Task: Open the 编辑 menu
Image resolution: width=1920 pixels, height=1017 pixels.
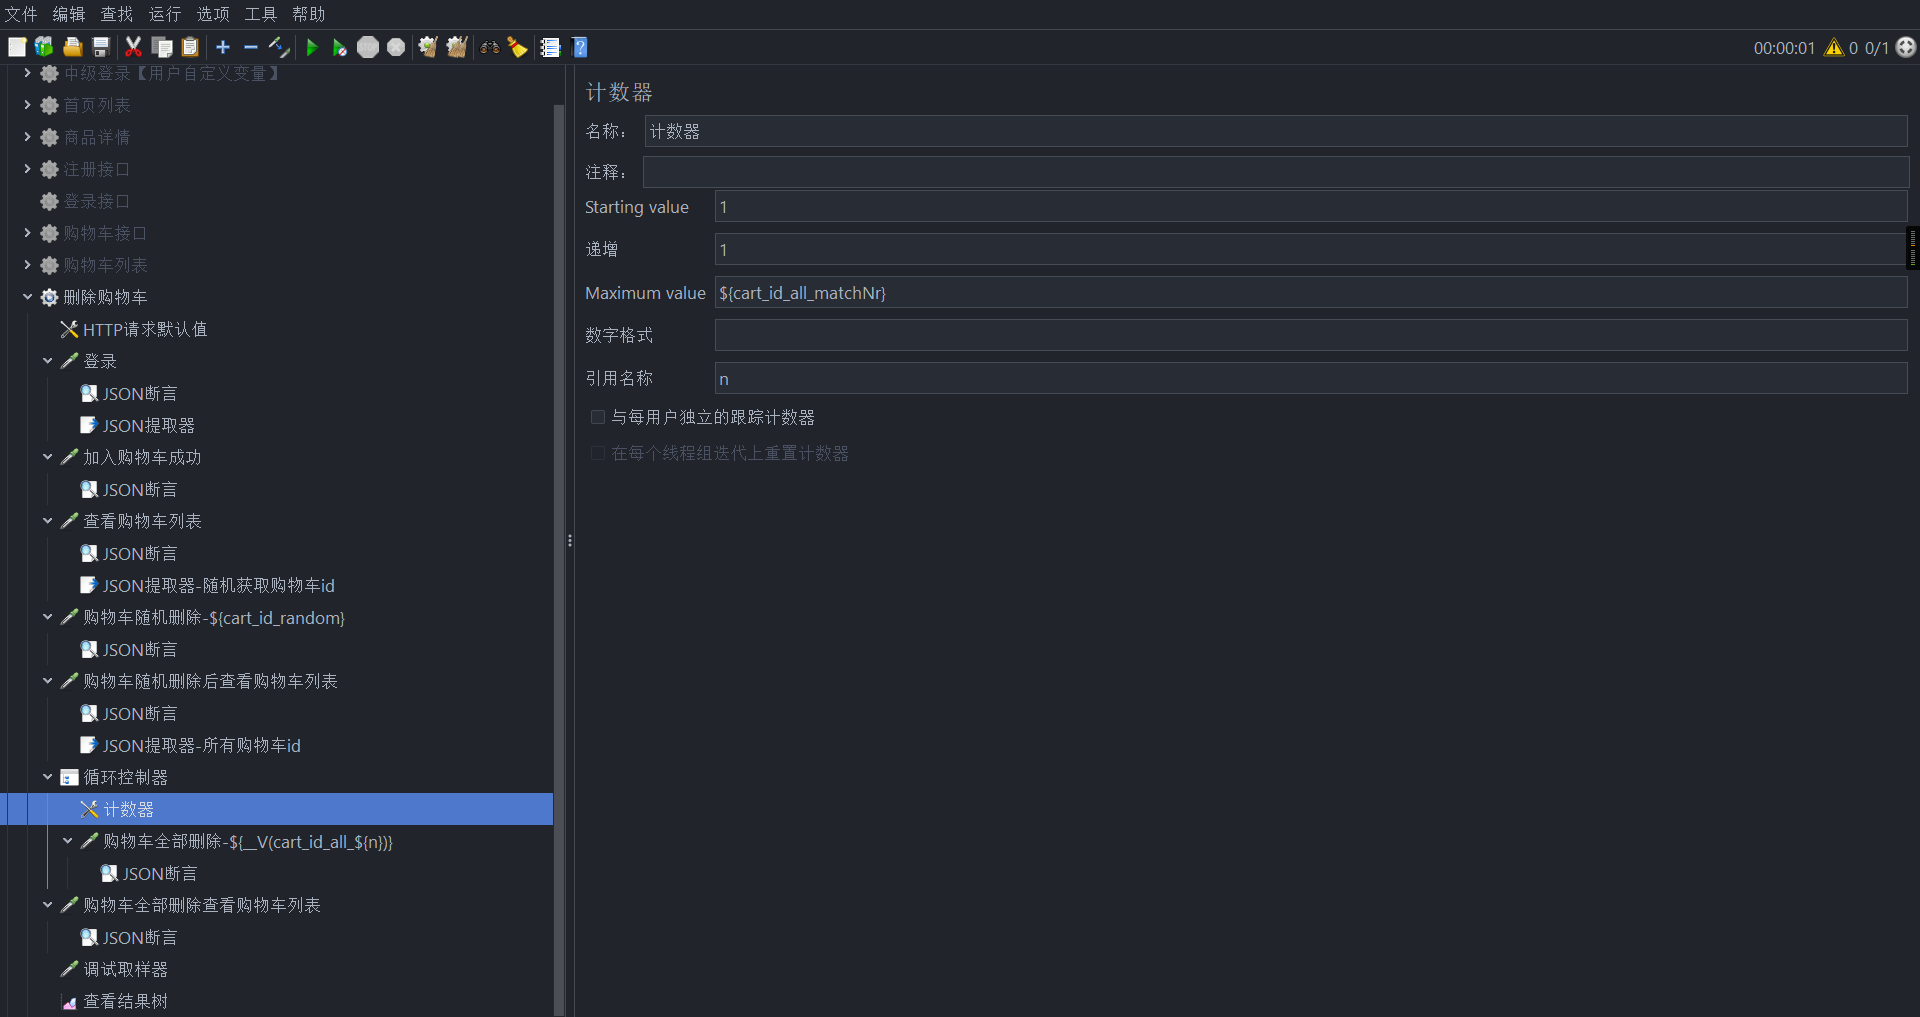Action: (69, 14)
